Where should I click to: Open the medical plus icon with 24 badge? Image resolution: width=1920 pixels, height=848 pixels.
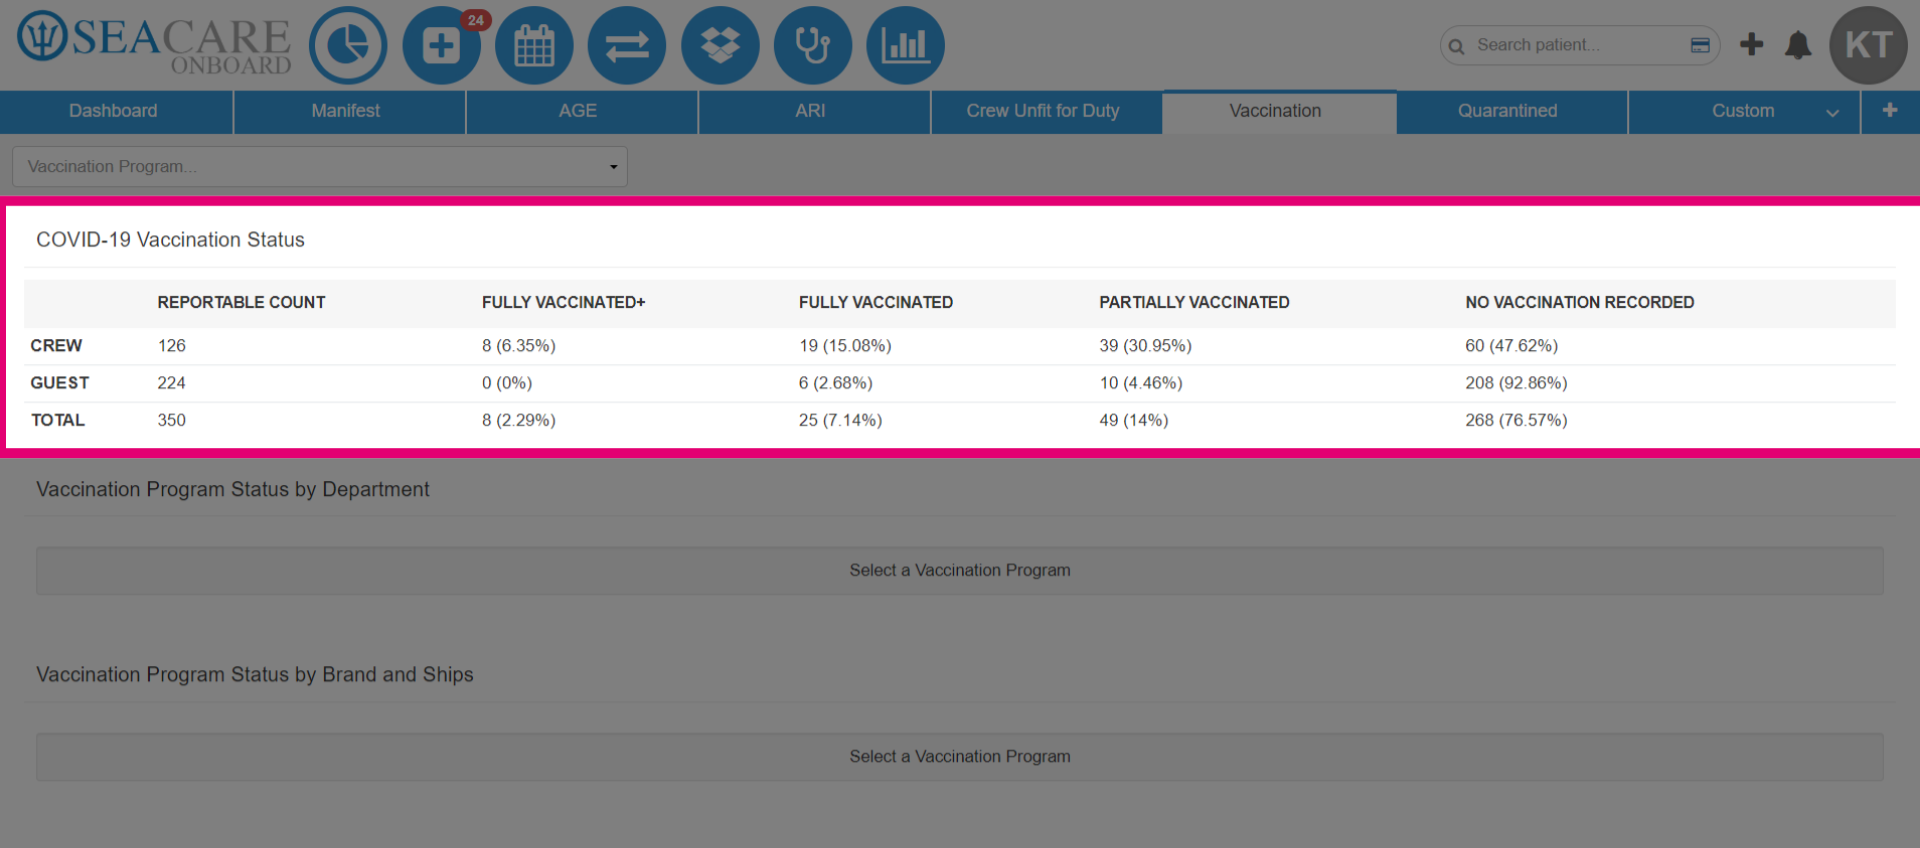click(x=441, y=45)
